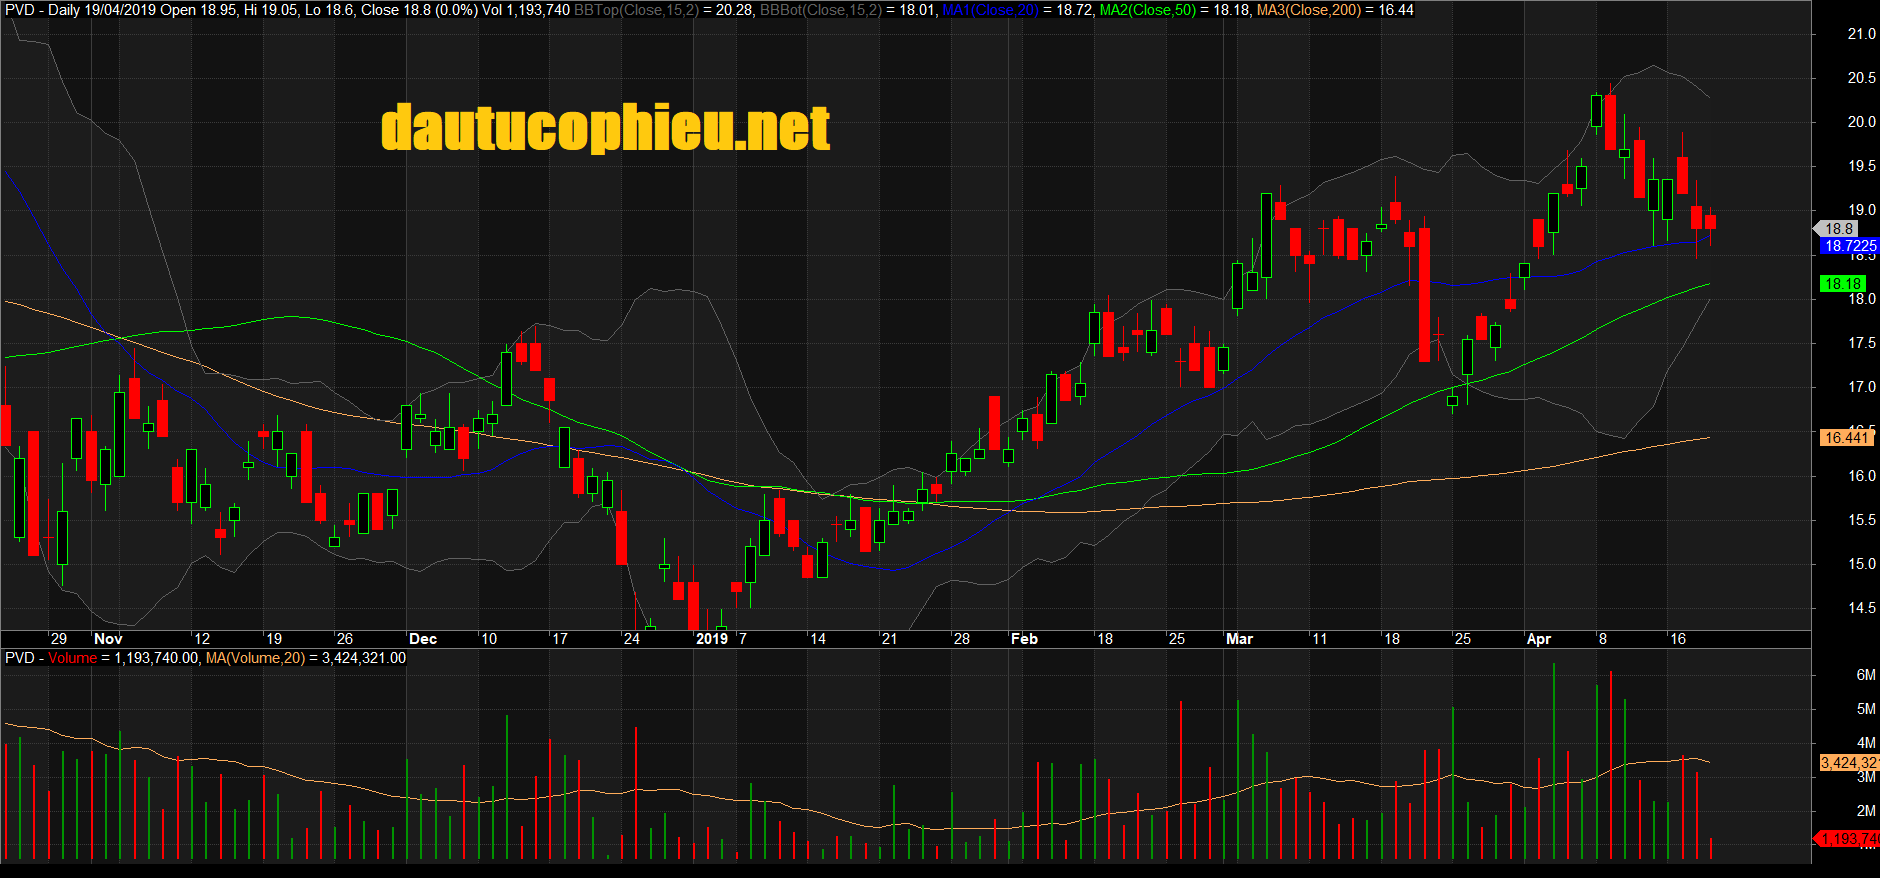Screen dimensions: 1880x878
Task: Select the Dec marker on time axis
Action: tap(423, 639)
